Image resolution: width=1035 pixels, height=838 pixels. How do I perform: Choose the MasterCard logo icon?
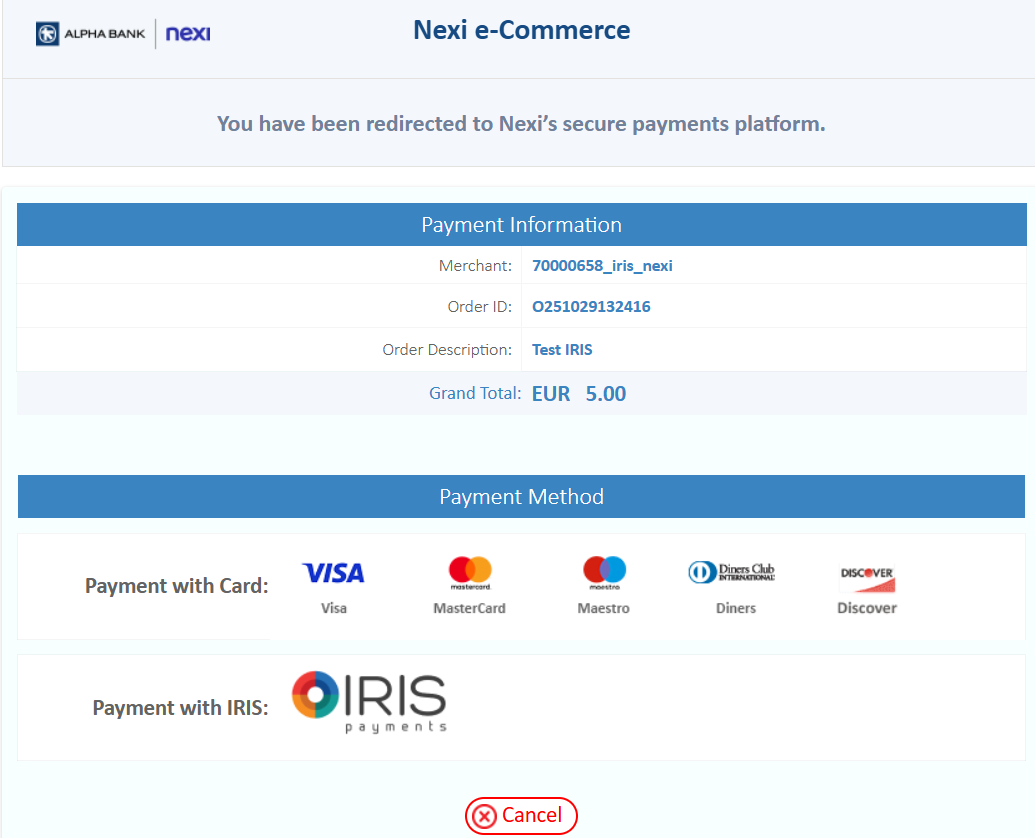click(469, 573)
